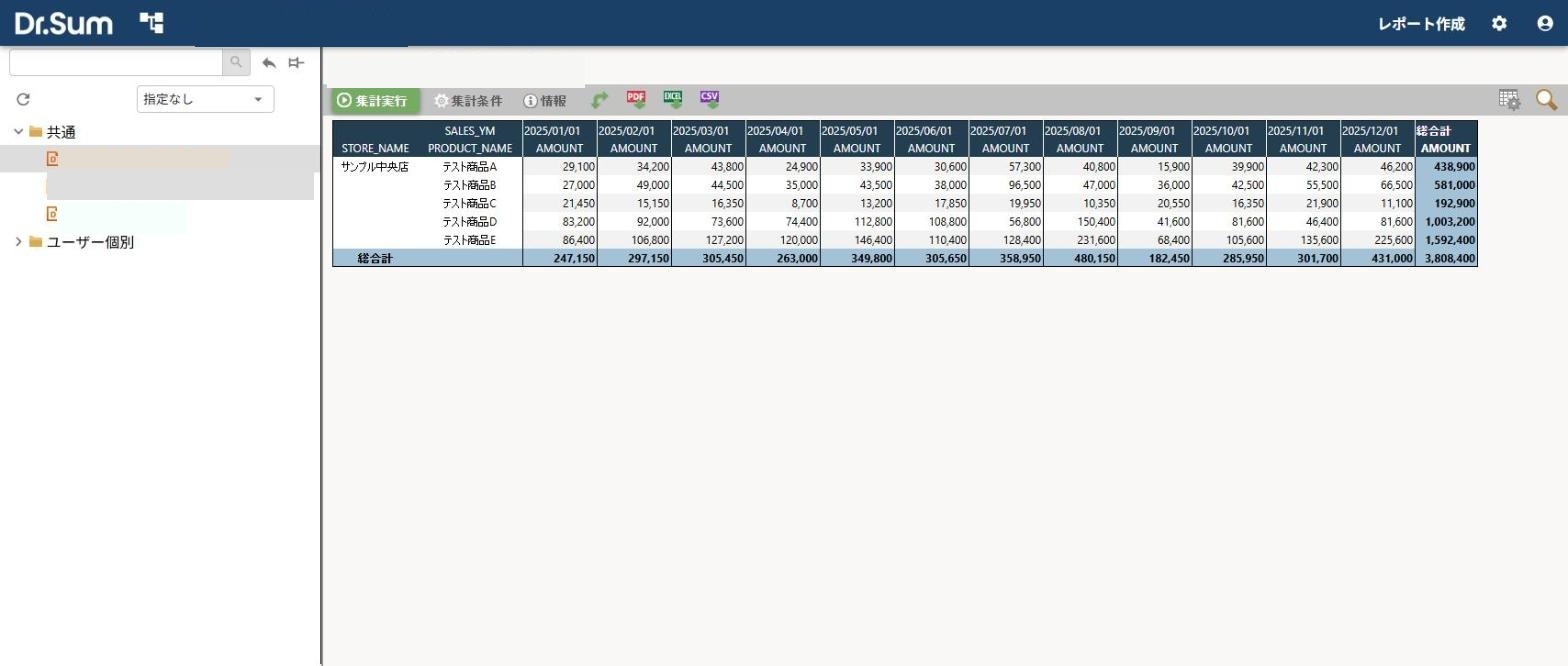Click the 29,100 amount cell
The height and width of the screenshot is (666, 1568).
(x=560, y=167)
